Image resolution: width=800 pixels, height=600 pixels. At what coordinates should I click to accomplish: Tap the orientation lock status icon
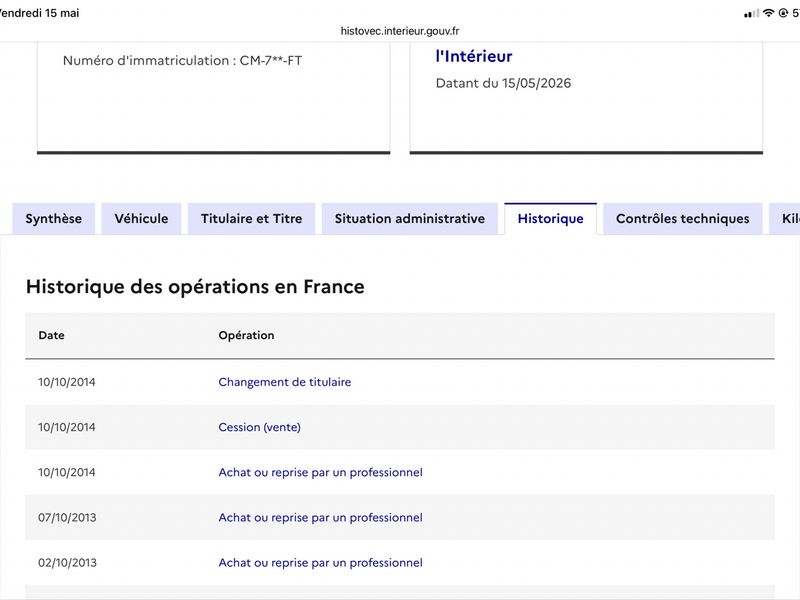coord(783,13)
